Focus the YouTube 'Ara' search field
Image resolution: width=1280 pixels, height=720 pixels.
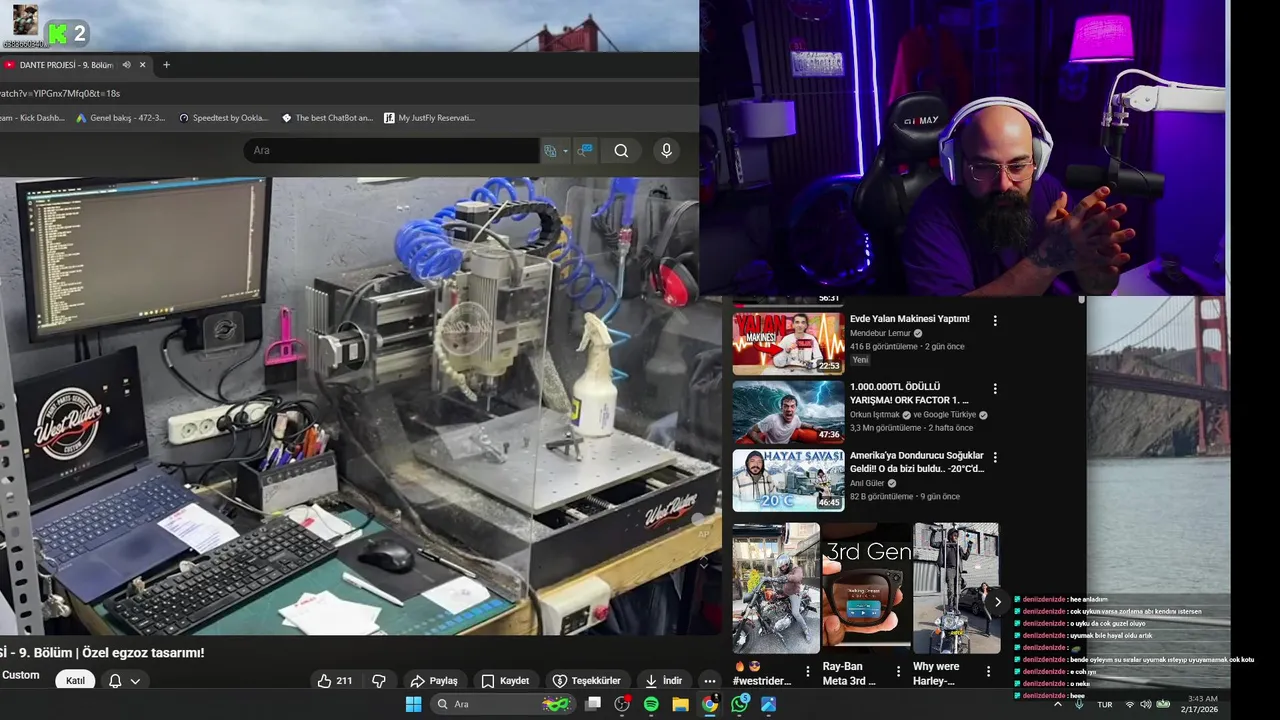[390, 150]
